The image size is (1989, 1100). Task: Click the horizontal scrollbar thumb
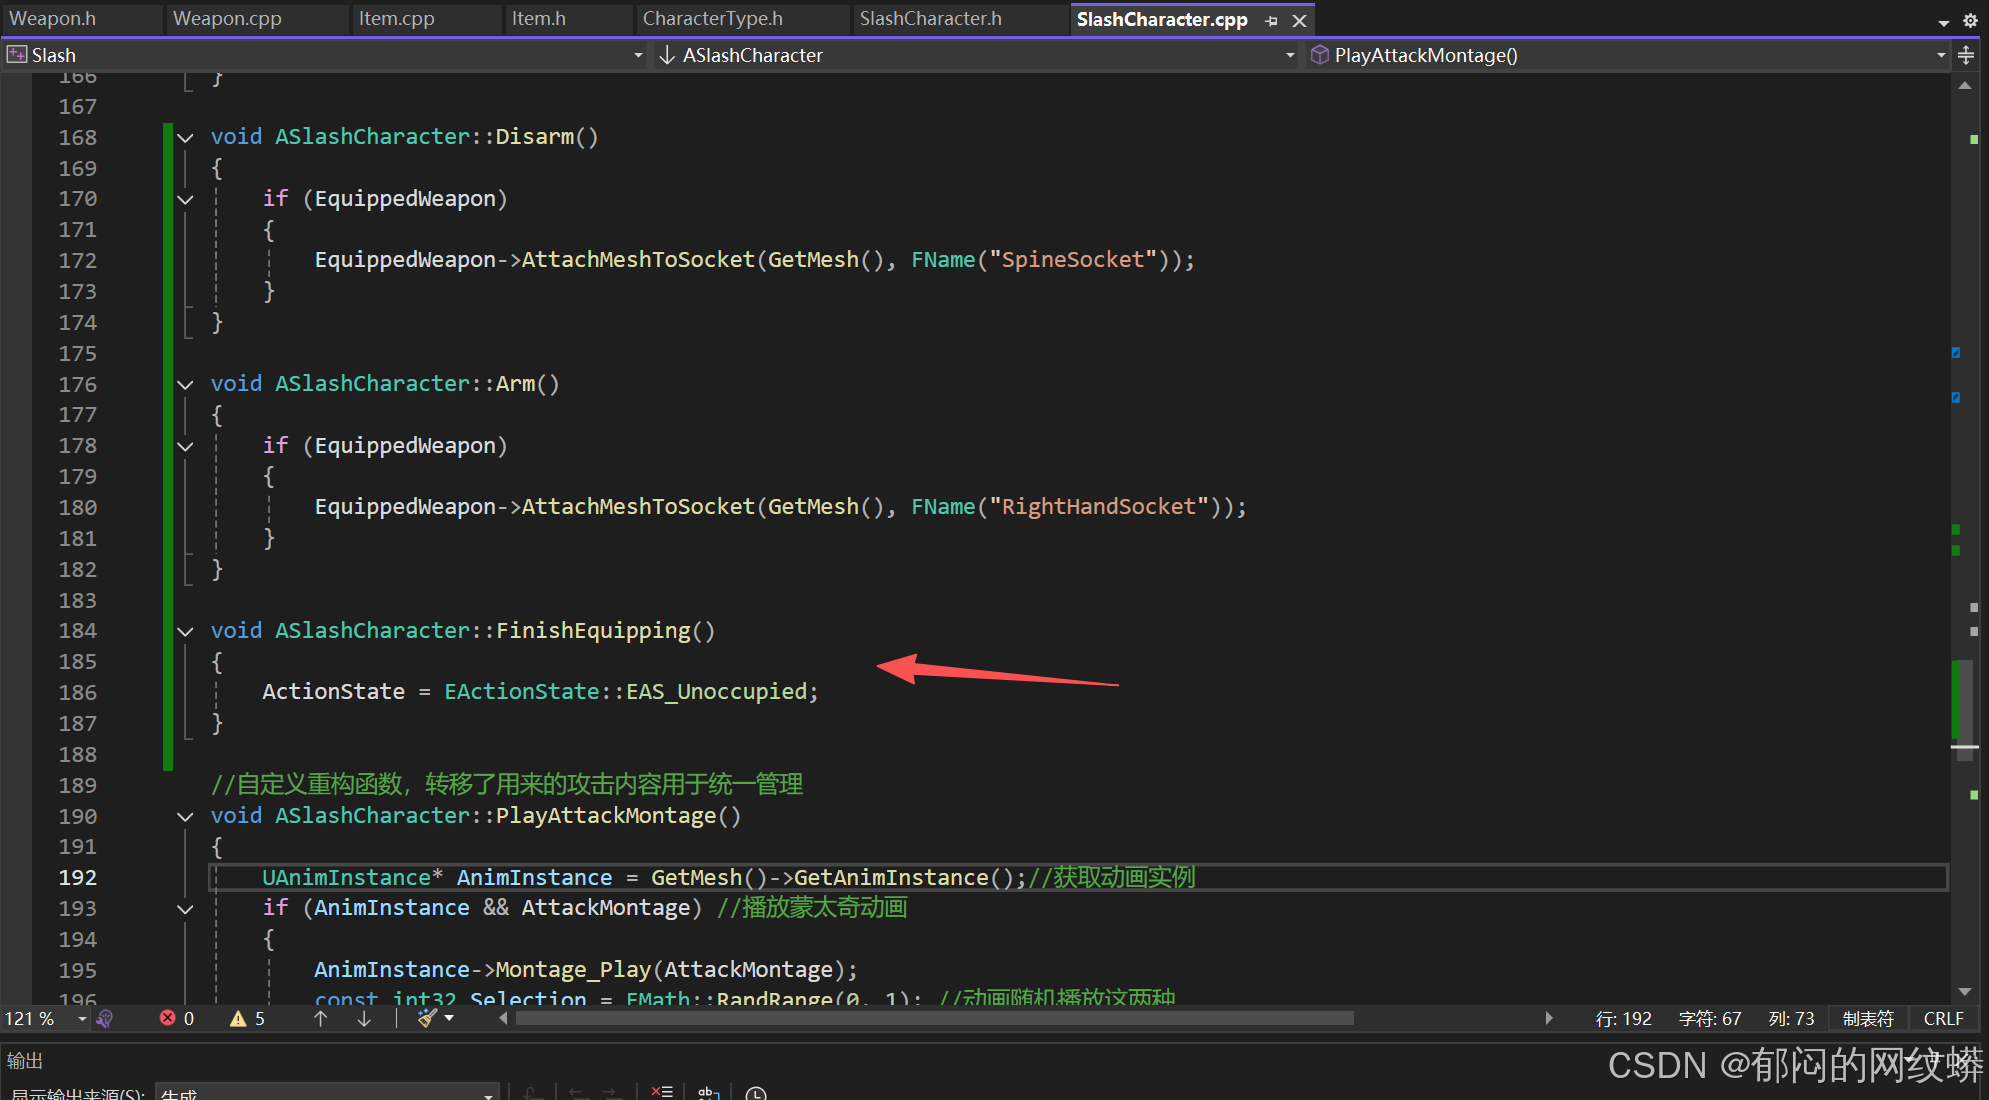(x=934, y=1018)
